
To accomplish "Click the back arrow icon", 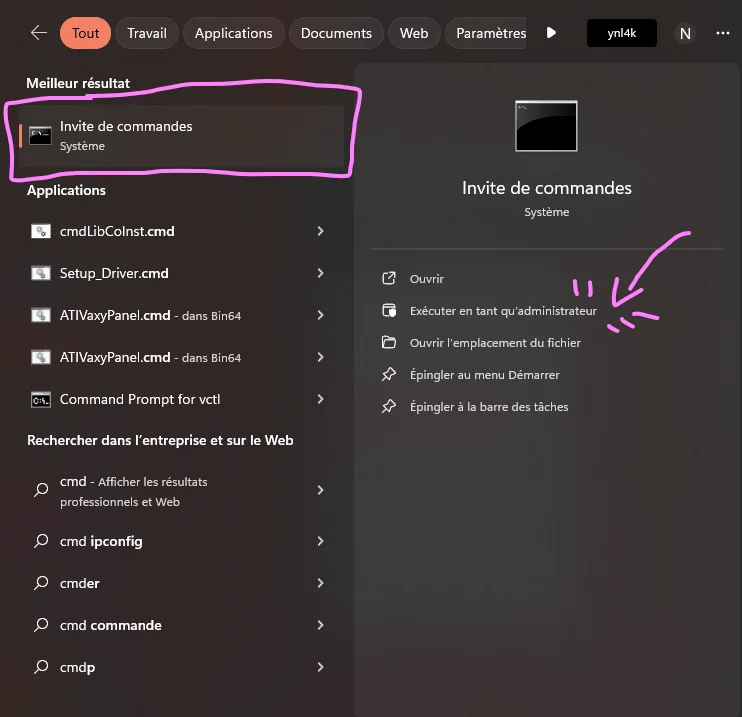I will tap(39, 33).
